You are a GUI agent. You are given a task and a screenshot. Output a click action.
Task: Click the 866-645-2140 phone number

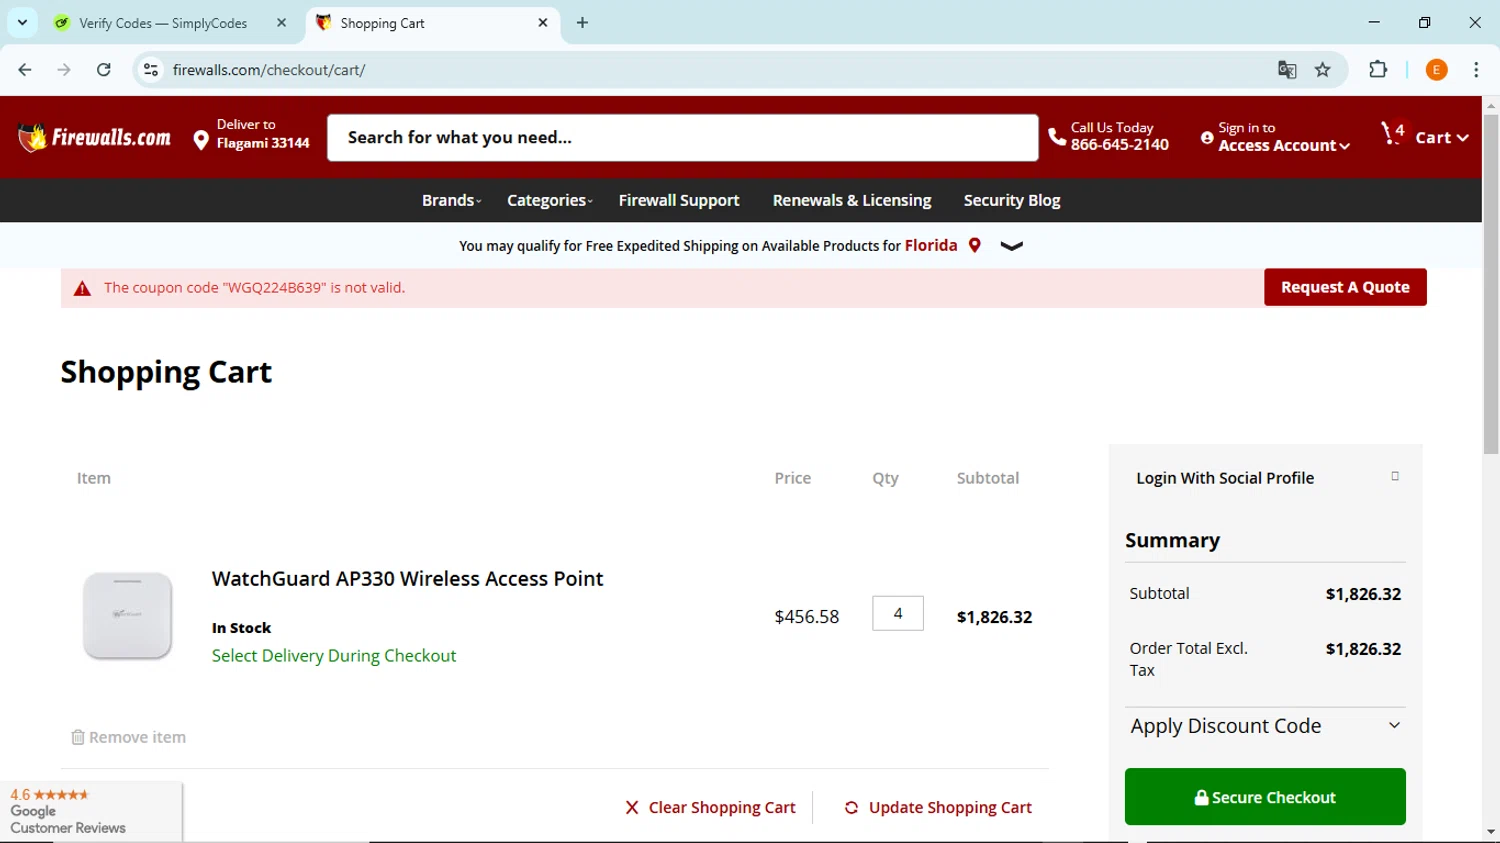pos(1119,145)
